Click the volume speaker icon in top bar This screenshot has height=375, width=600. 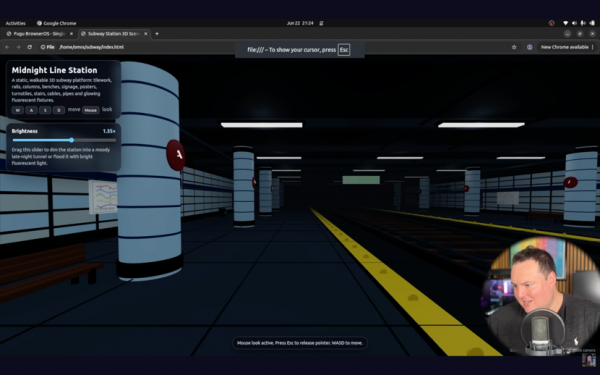point(574,23)
